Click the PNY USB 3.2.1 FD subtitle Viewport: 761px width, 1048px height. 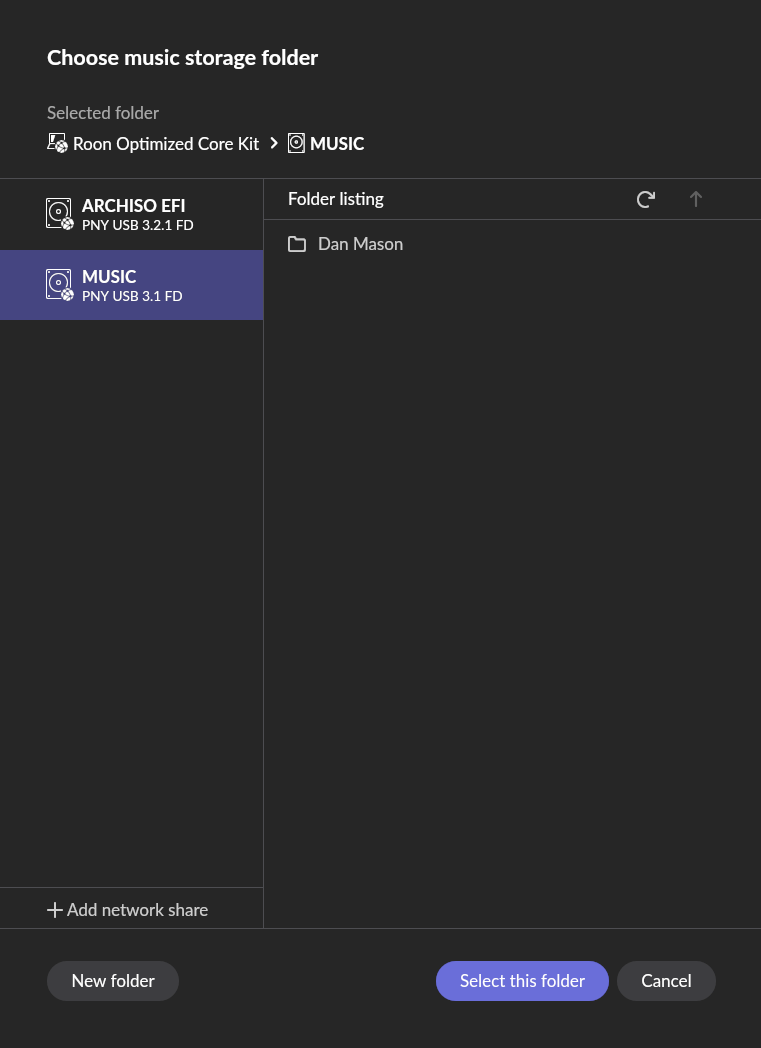(x=137, y=225)
